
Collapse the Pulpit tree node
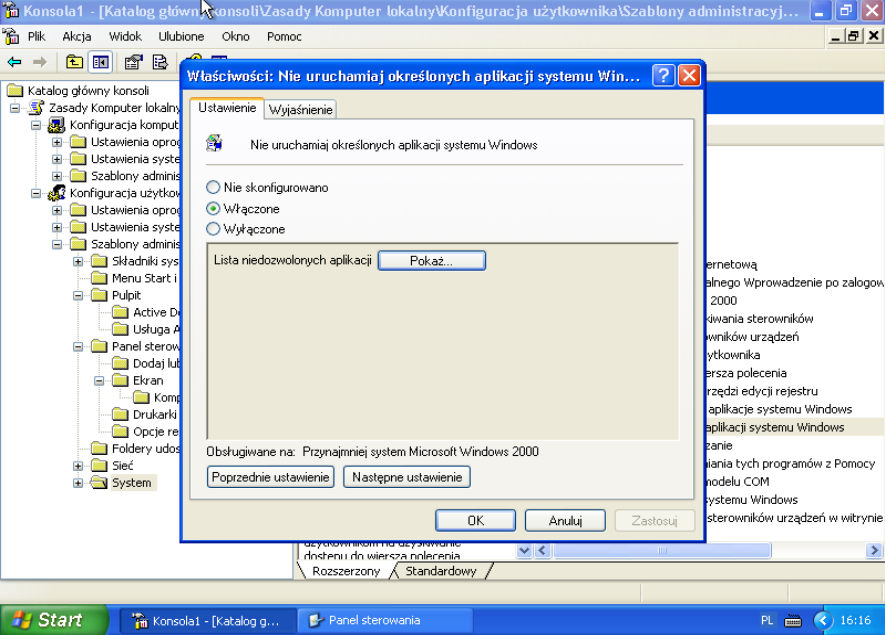pyautogui.click(x=78, y=296)
